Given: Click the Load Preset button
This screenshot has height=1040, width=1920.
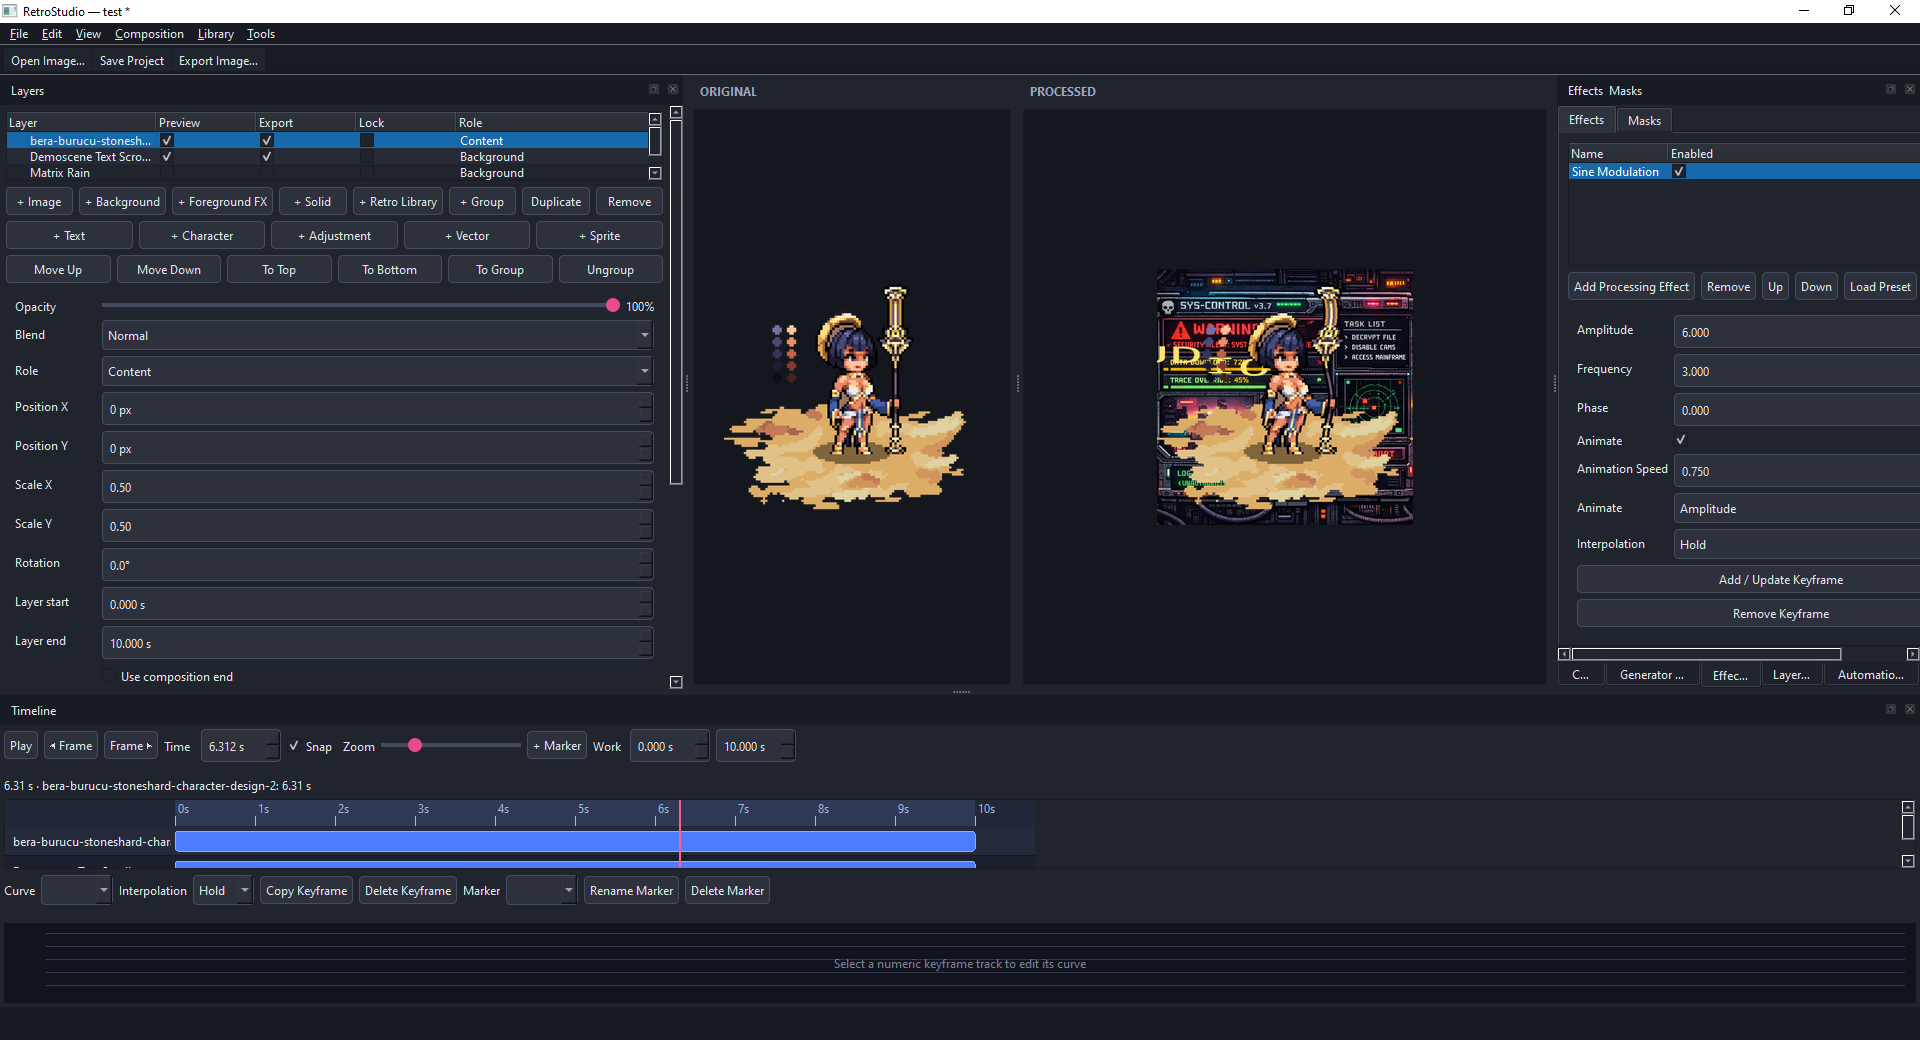Looking at the screenshot, I should click(1880, 287).
